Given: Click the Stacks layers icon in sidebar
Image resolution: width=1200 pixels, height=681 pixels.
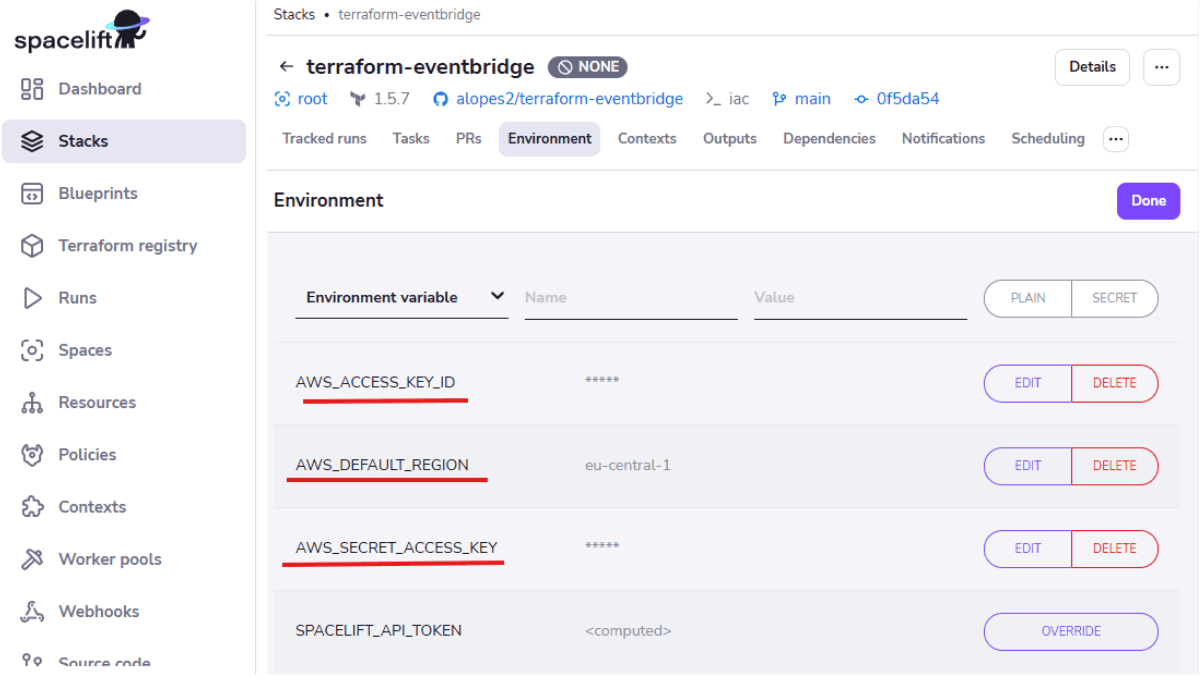Looking at the screenshot, I should (32, 141).
